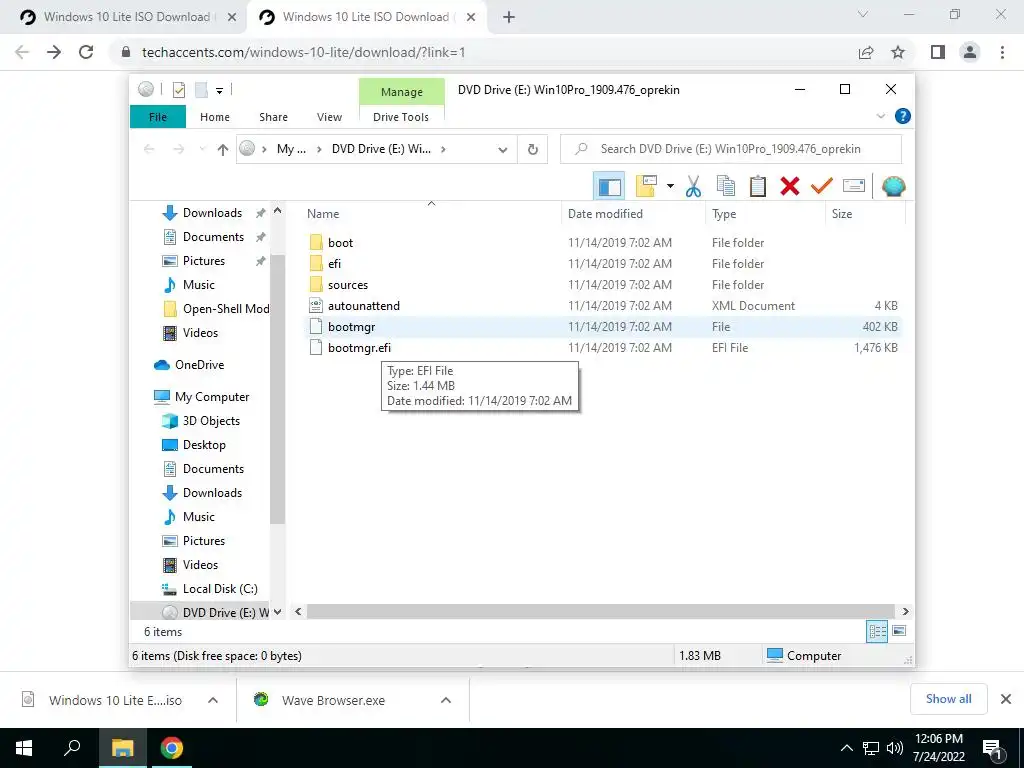Image resolution: width=1024 pixels, height=768 pixels.
Task: Open notification center icon
Action: click(x=992, y=749)
